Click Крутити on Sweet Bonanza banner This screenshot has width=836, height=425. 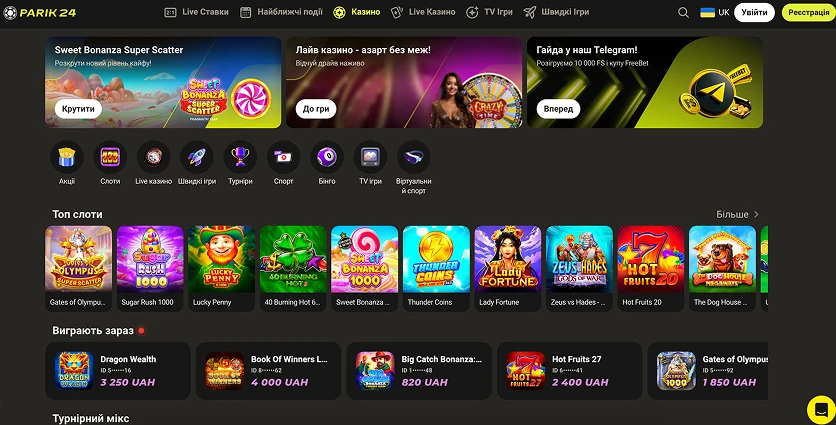pos(78,109)
